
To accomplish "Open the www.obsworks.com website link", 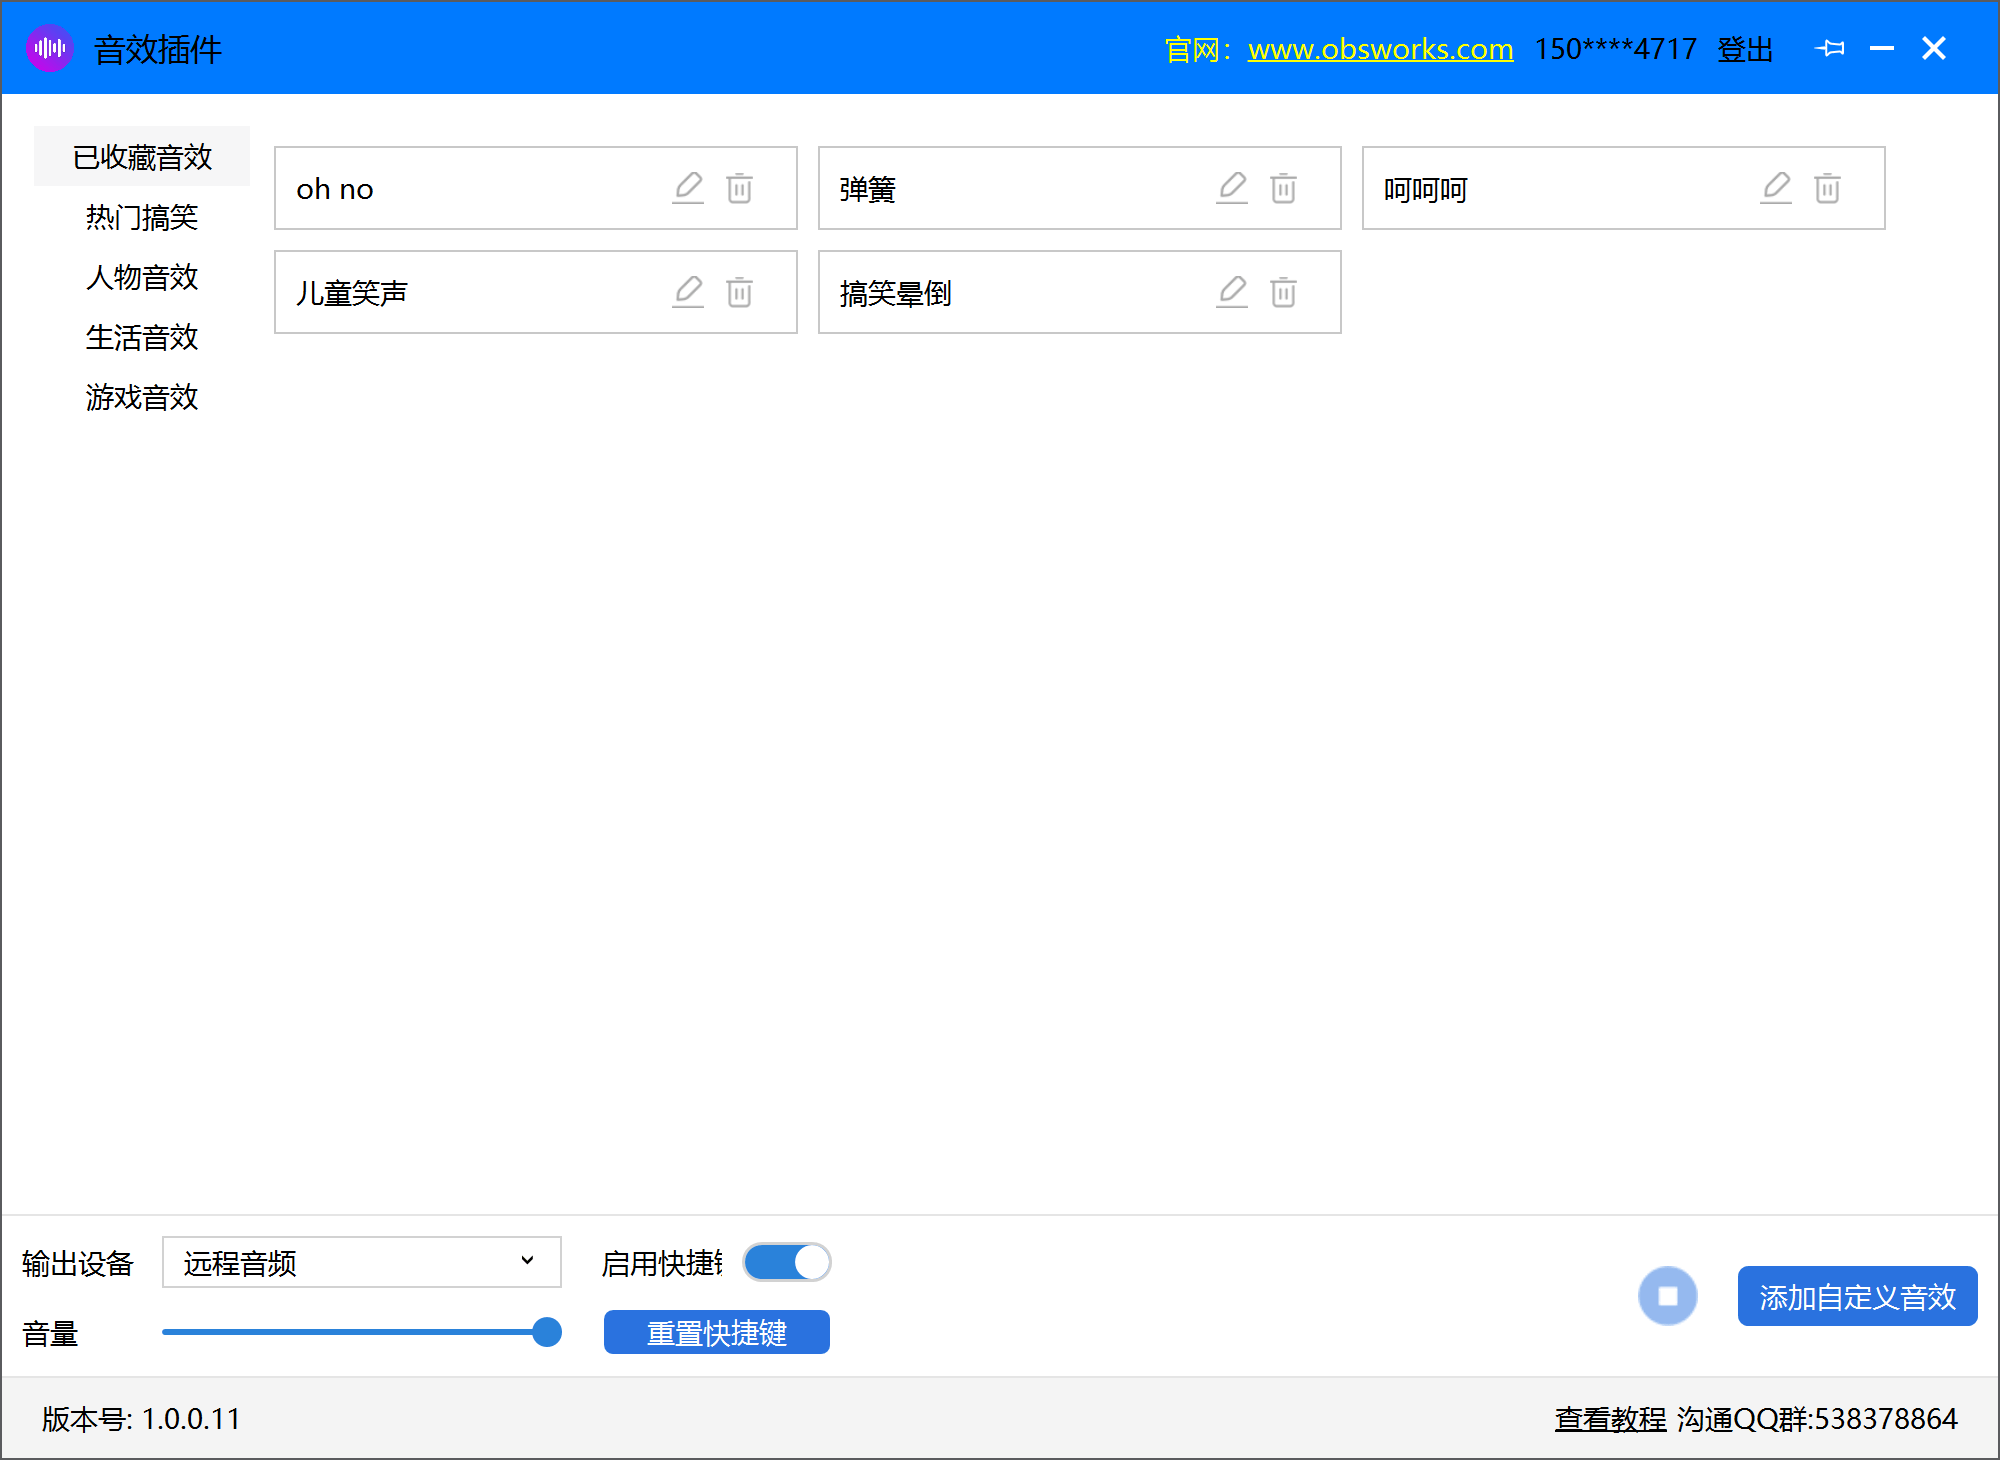I will [1380, 49].
